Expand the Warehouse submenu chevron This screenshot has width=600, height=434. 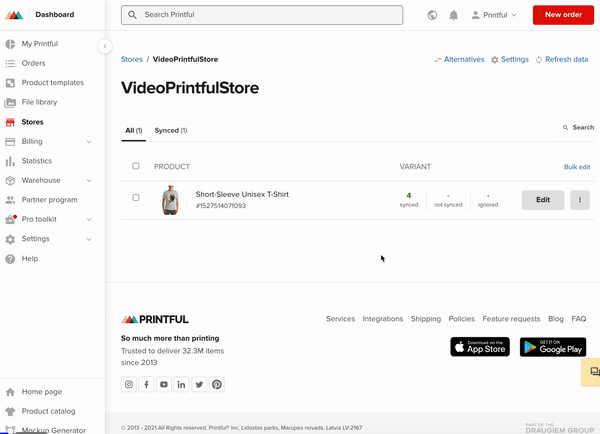tap(89, 181)
